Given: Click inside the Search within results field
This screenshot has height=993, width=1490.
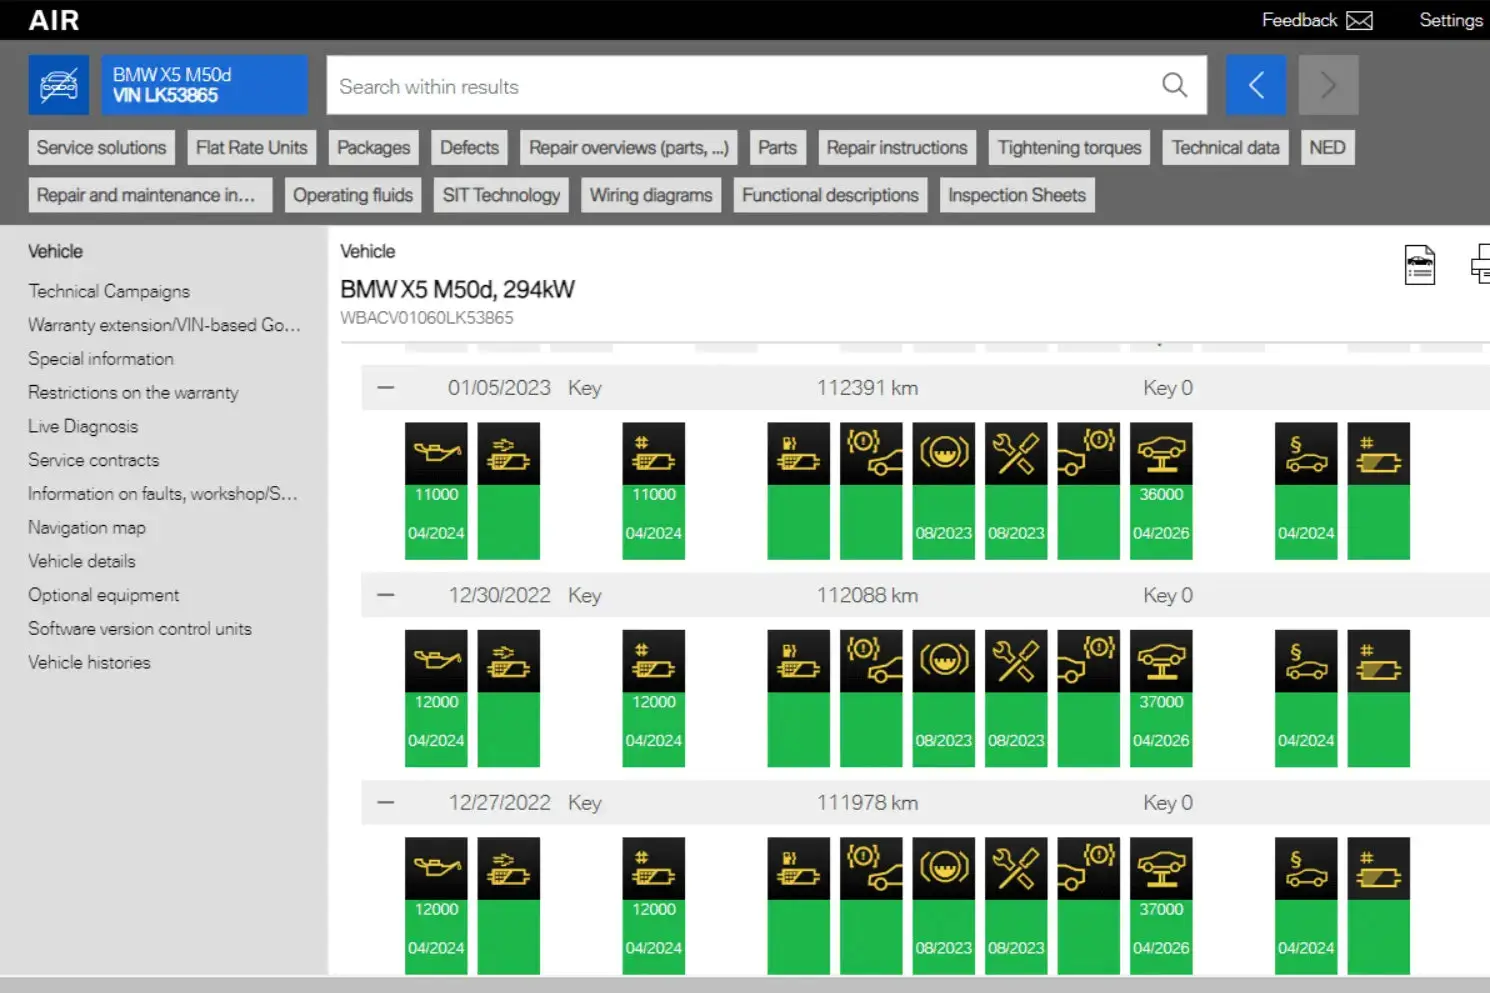Looking at the screenshot, I should click(x=700, y=86).
